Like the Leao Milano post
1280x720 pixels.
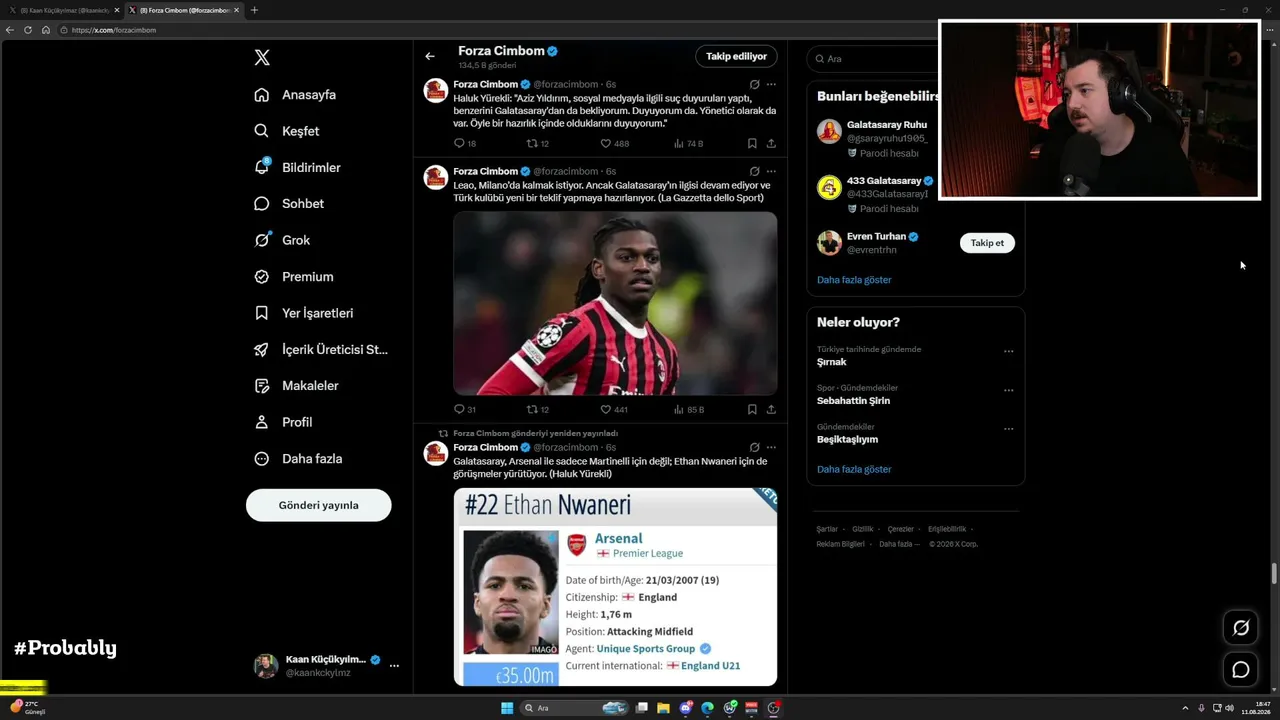614,410
